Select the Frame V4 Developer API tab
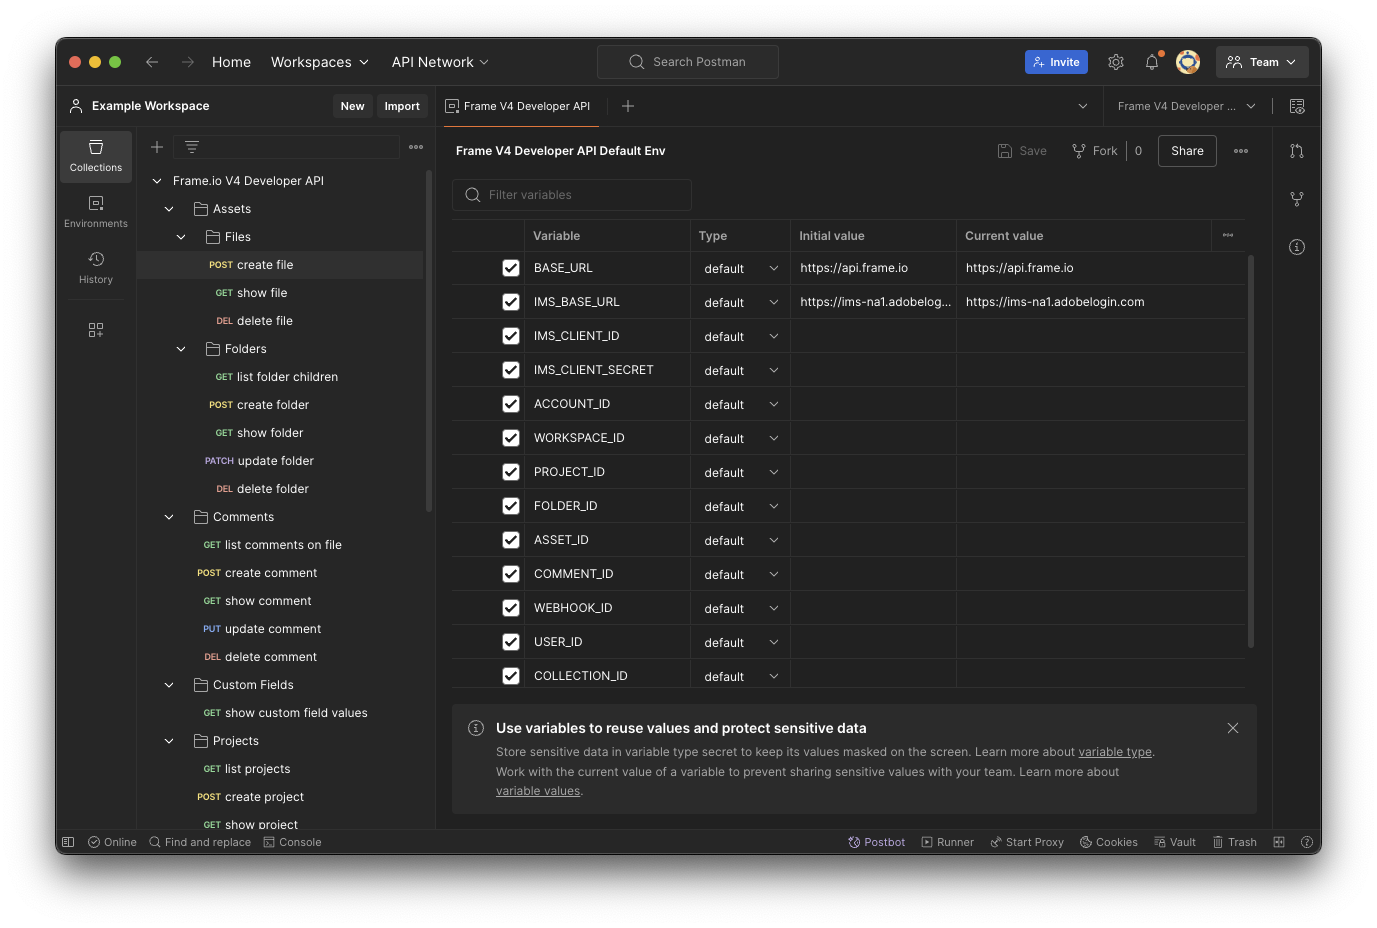This screenshot has height=928, width=1377. coord(518,106)
